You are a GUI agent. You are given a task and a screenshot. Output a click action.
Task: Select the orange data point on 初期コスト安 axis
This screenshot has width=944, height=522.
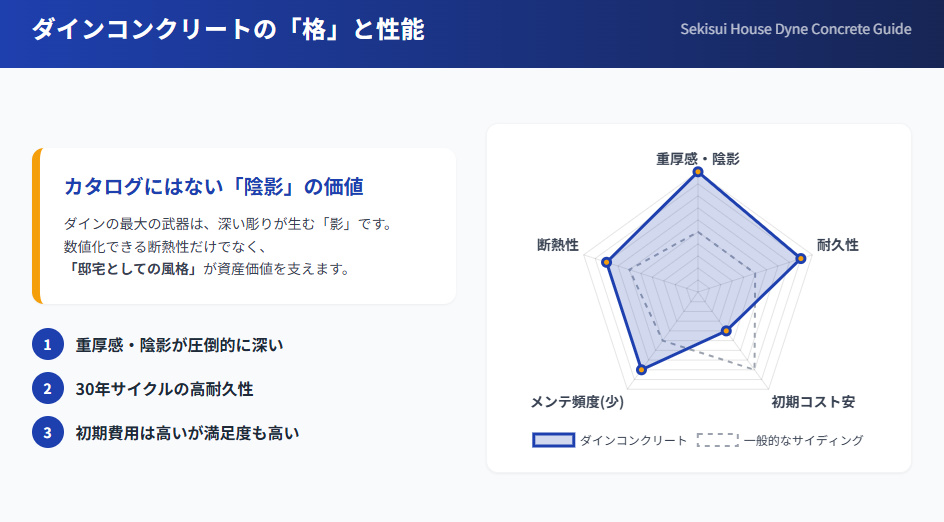coord(727,331)
